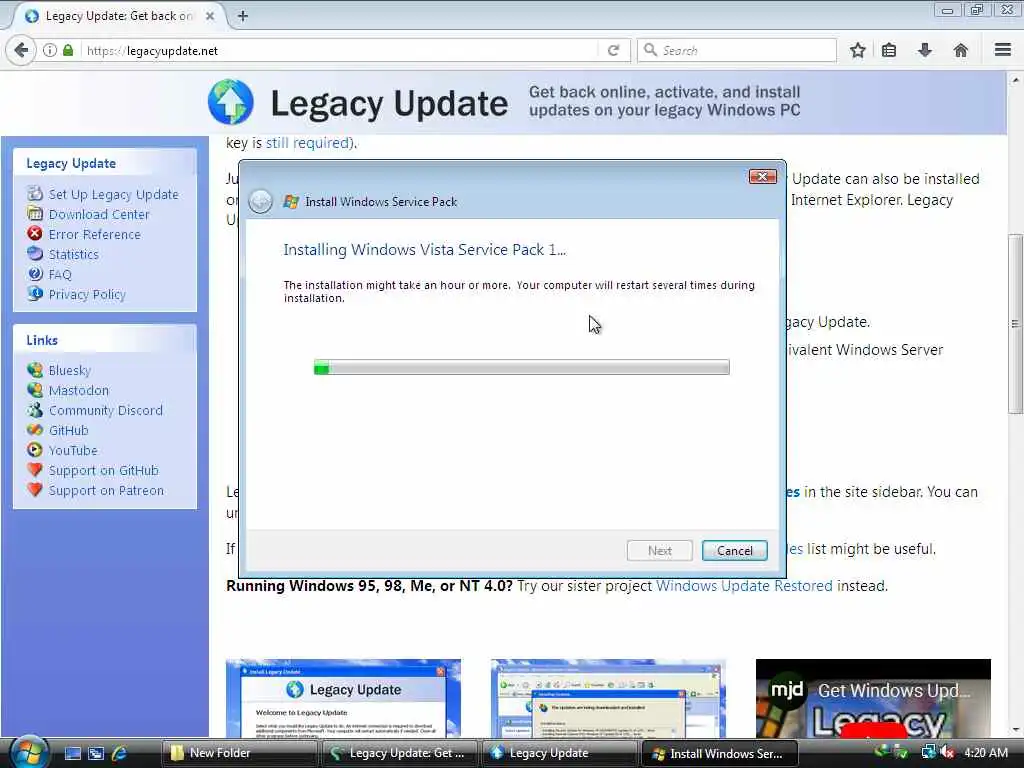Click the installation progress bar
This screenshot has height=768, width=1024.
(x=522, y=367)
